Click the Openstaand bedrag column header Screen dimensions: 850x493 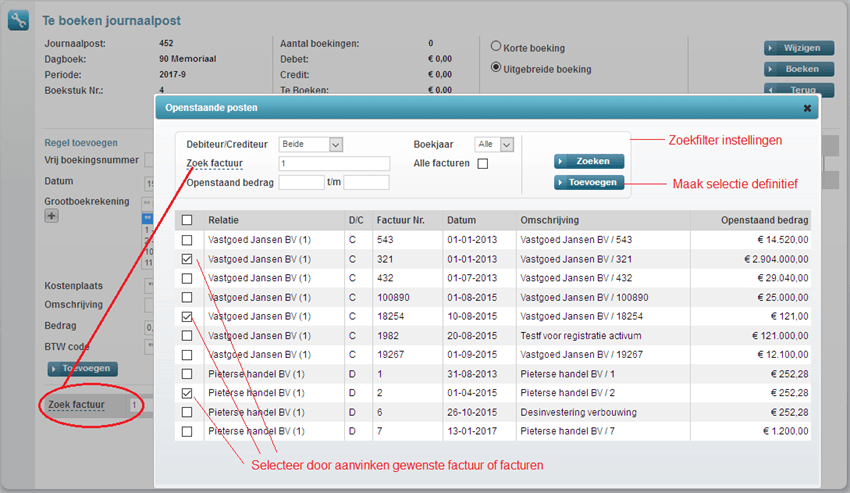[764, 220]
